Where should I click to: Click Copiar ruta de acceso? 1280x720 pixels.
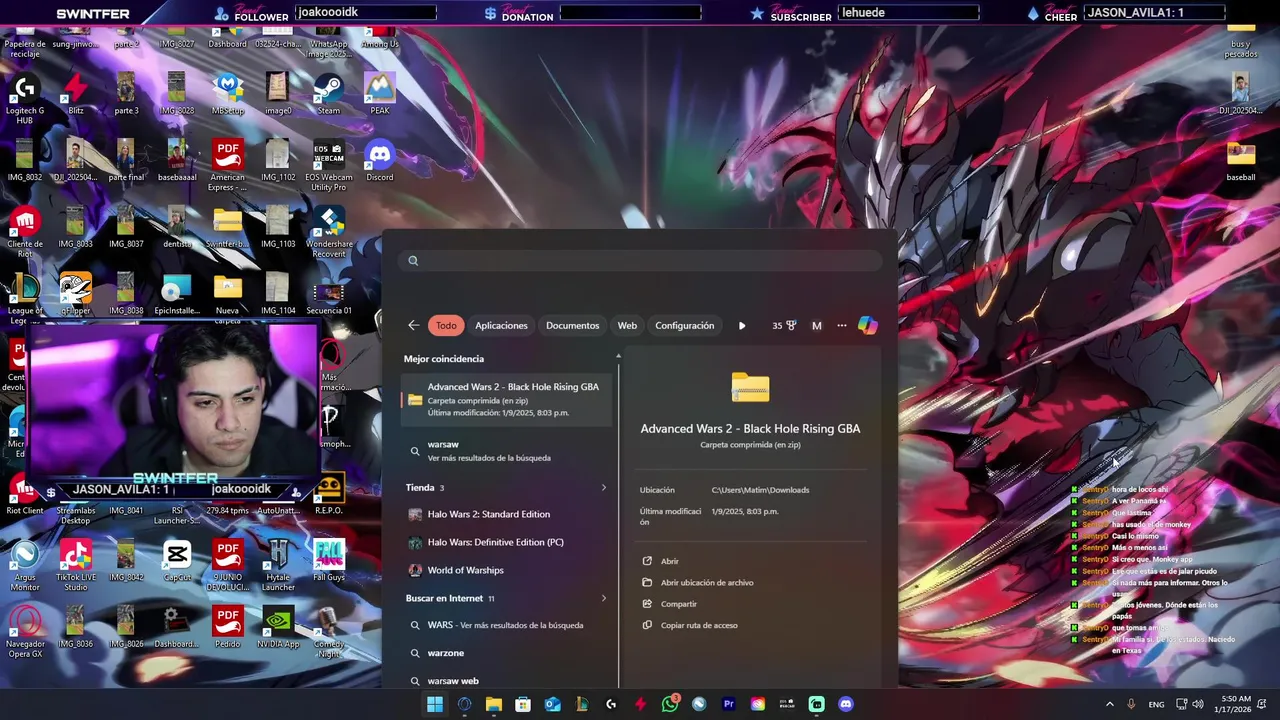[x=690, y=625]
